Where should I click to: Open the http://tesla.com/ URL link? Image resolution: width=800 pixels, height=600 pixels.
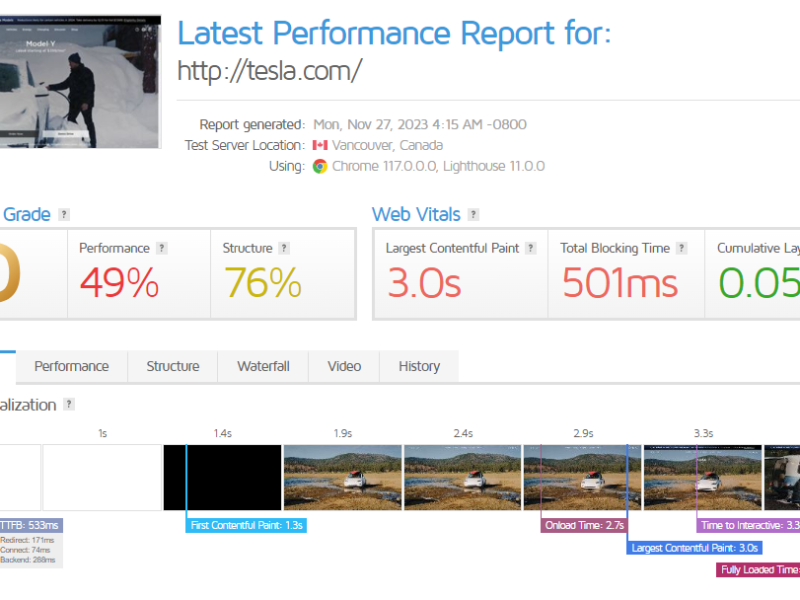[269, 71]
